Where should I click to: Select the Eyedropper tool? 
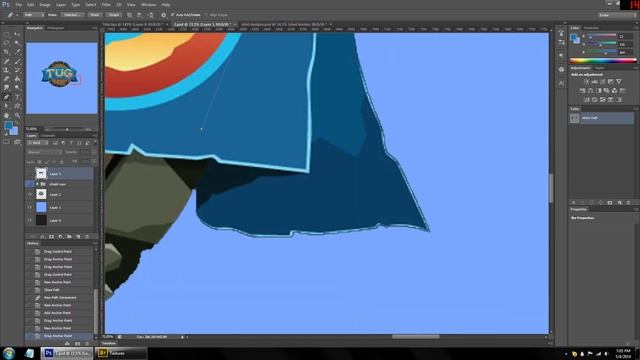[17, 52]
